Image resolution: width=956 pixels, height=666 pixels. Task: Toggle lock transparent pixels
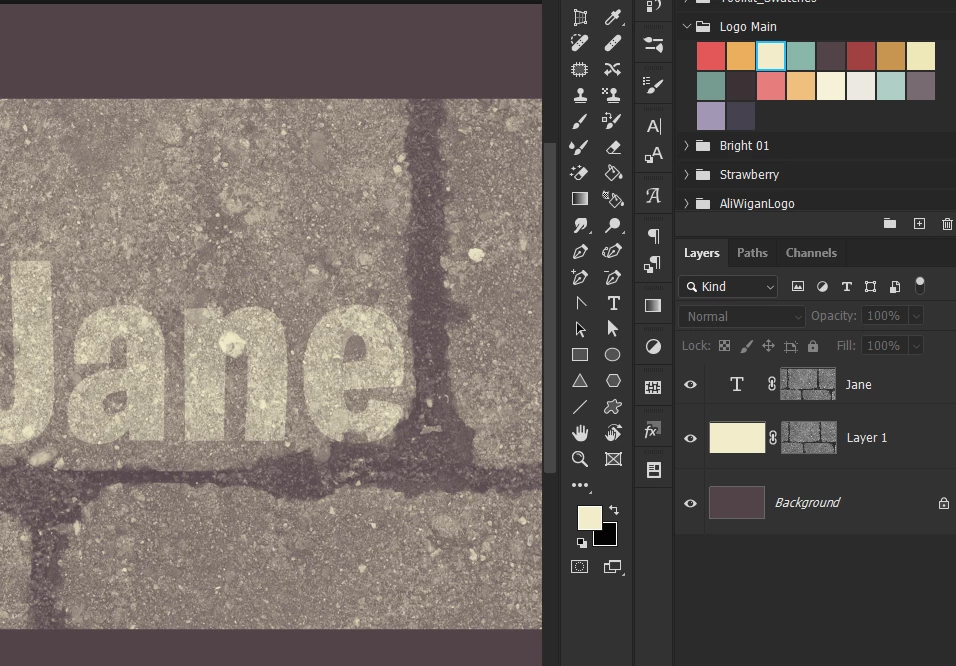[724, 346]
